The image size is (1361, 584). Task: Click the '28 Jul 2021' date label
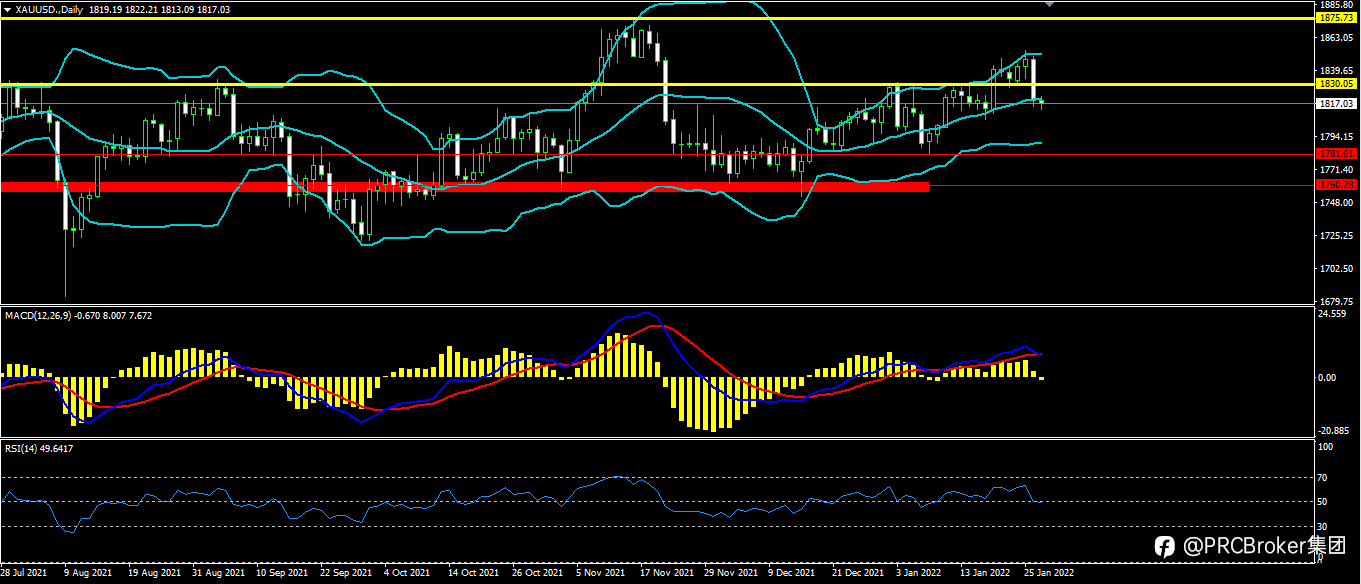tap(24, 574)
